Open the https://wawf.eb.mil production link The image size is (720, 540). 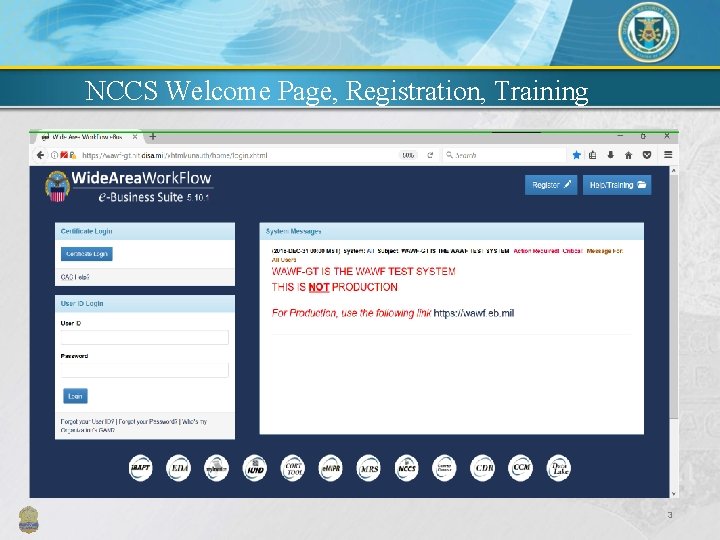(474, 313)
